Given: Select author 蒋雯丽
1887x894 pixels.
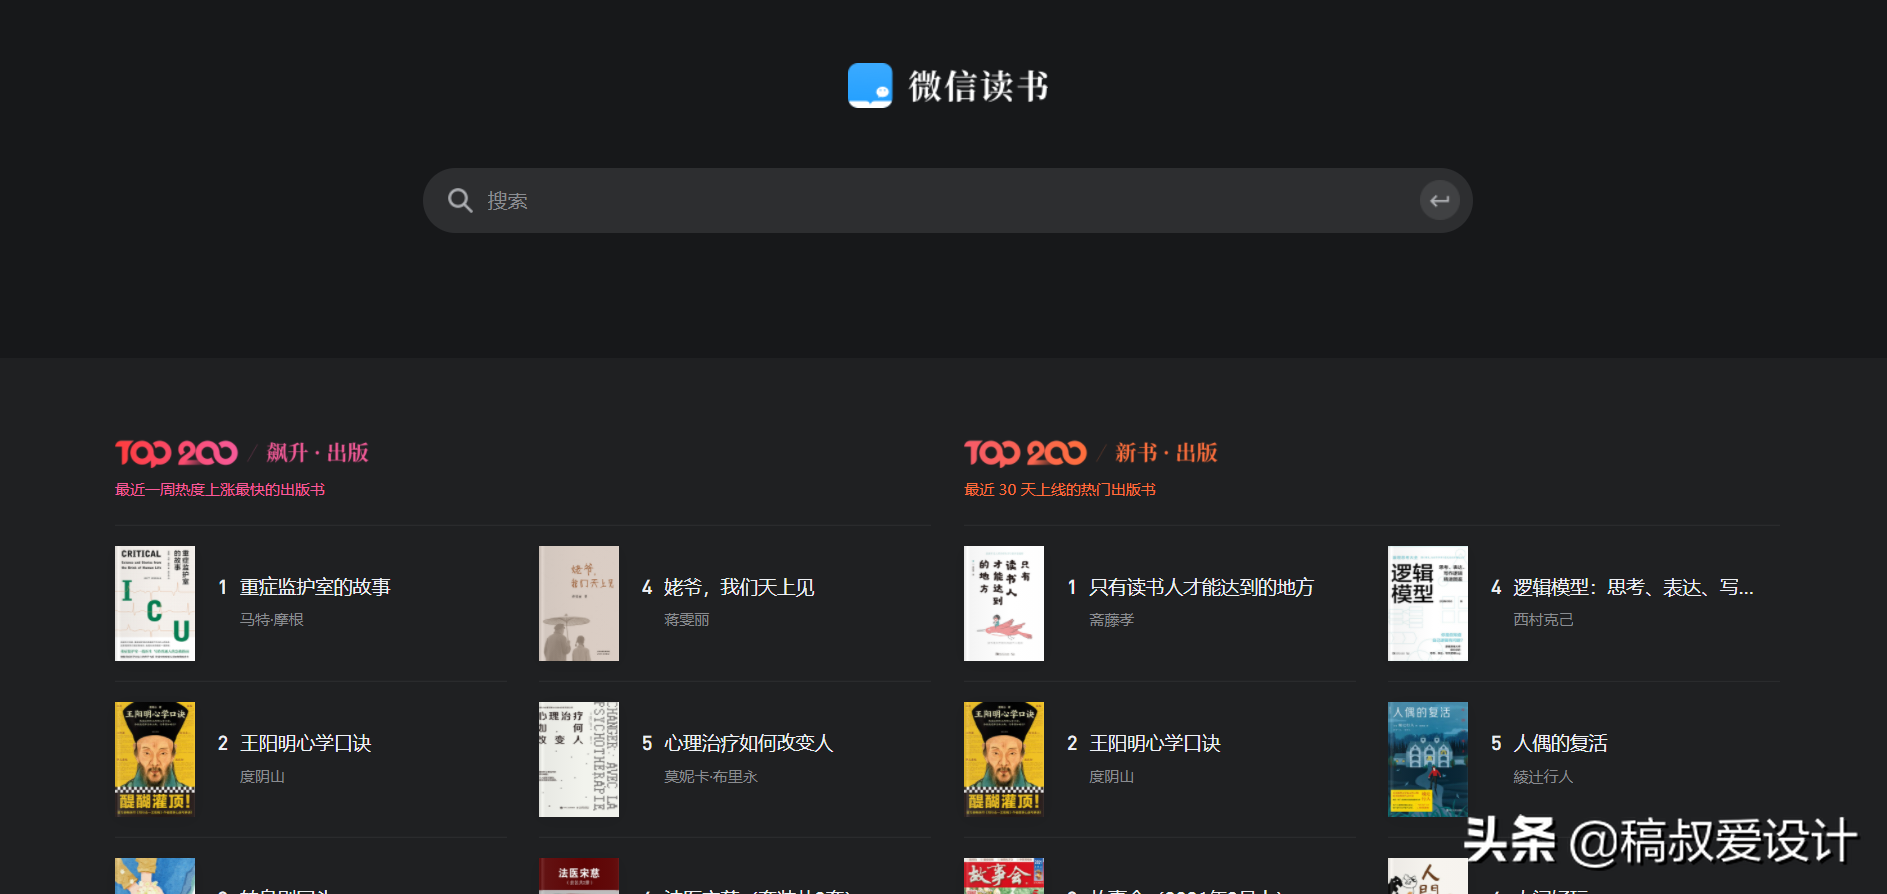Looking at the screenshot, I should [687, 620].
